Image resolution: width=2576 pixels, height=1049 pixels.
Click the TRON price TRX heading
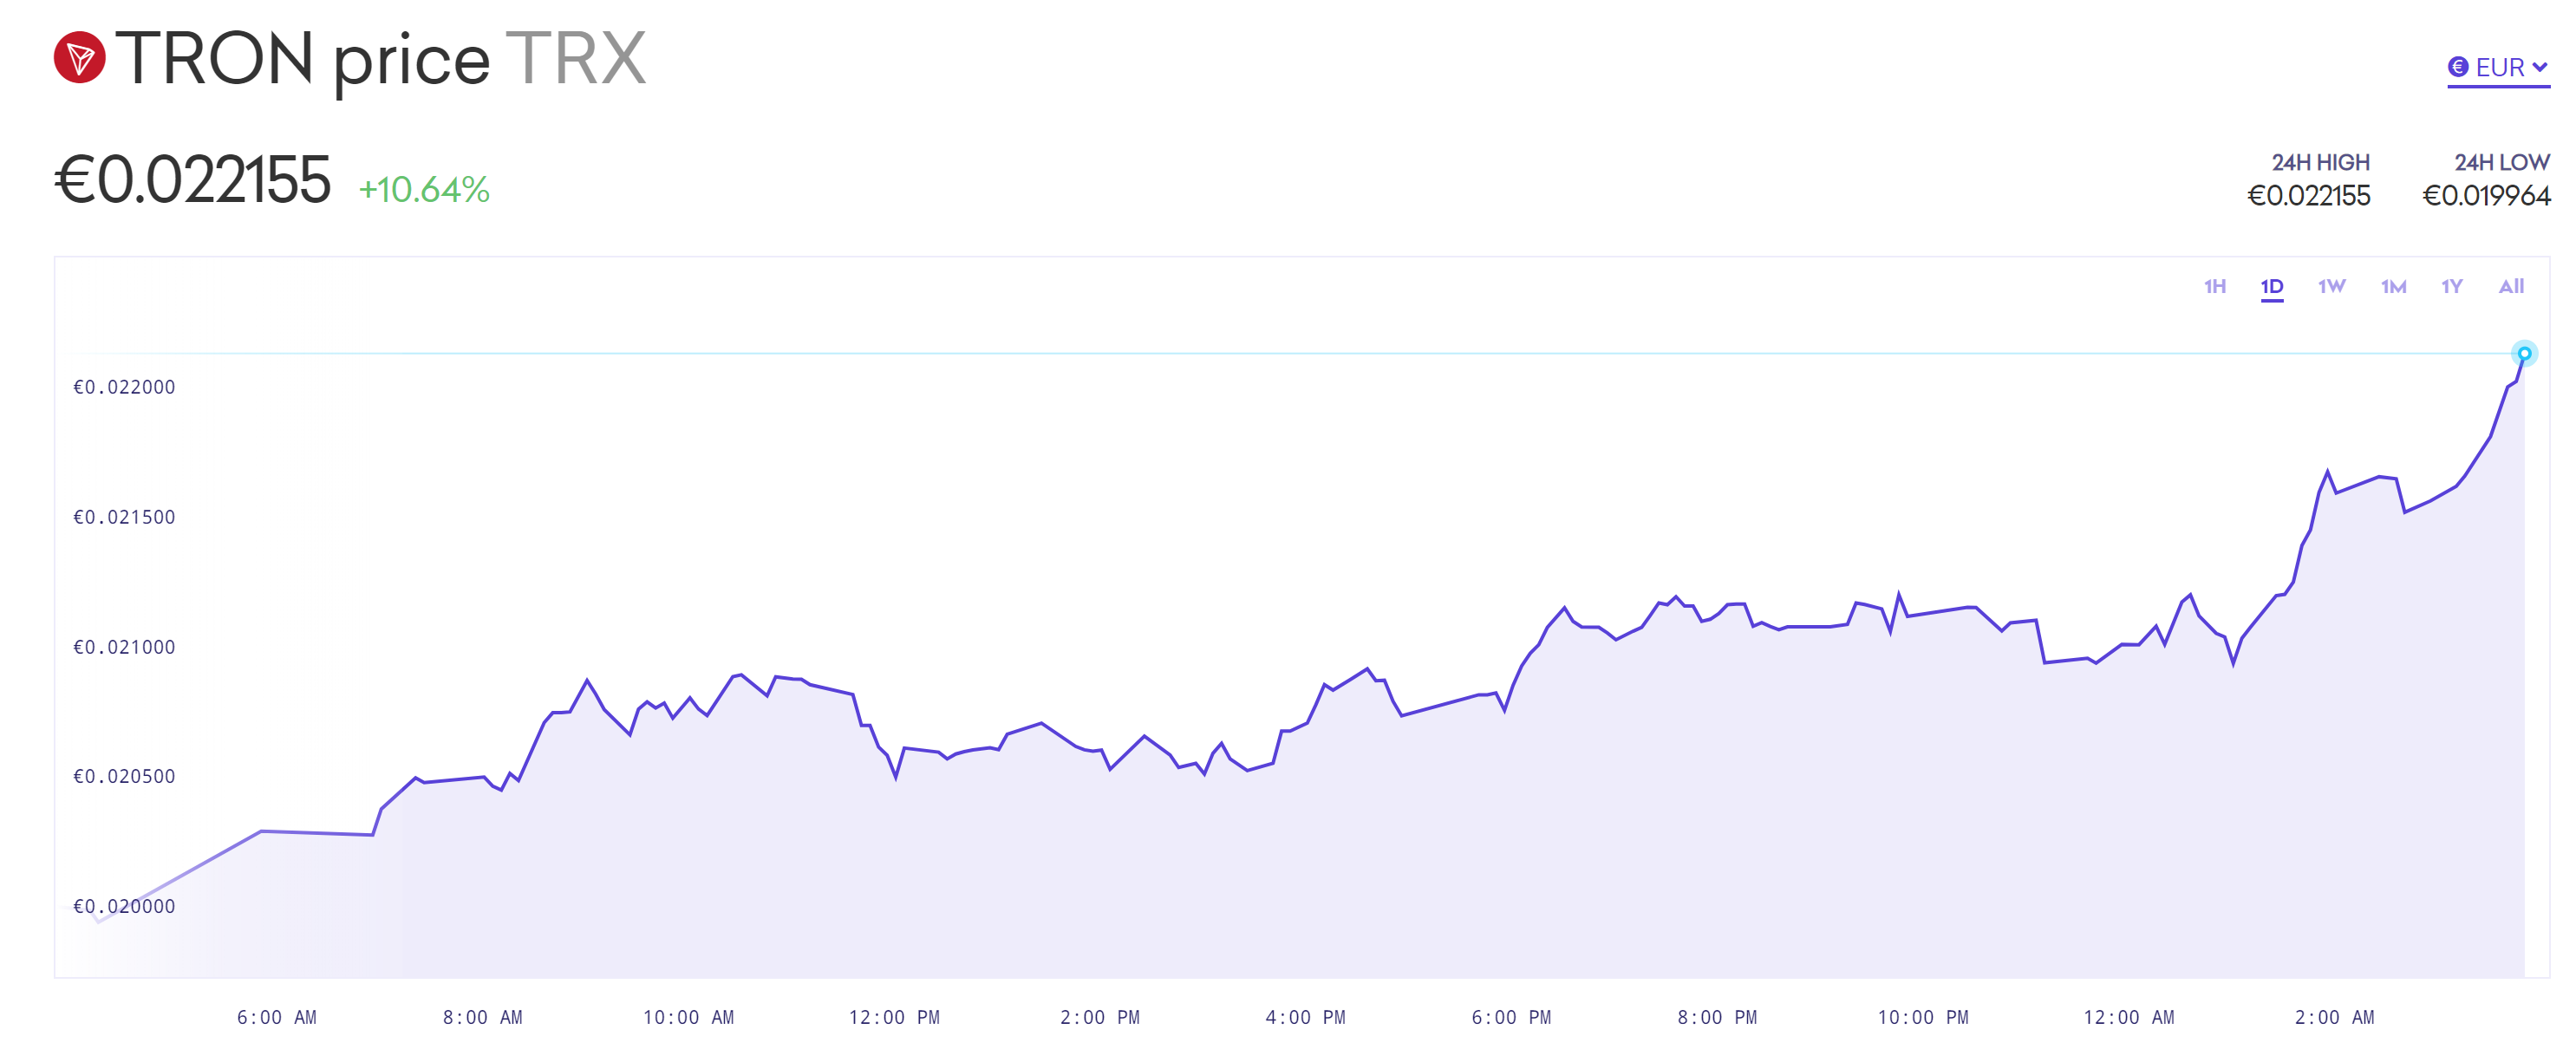pos(381,59)
